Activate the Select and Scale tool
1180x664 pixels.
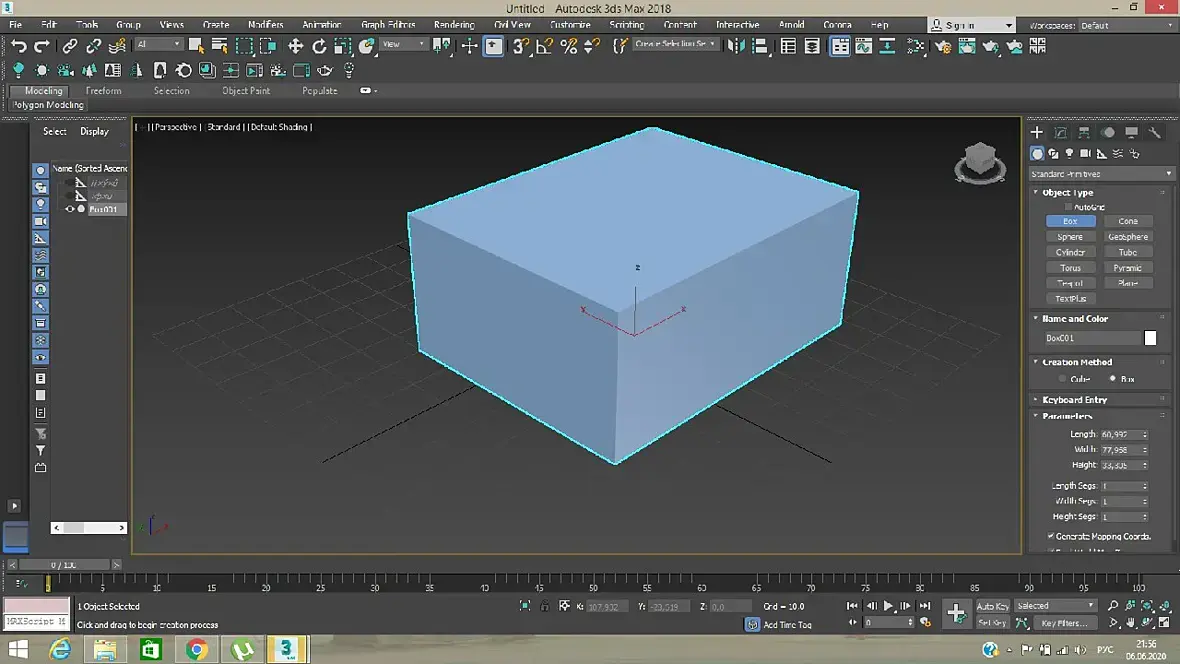click(342, 47)
